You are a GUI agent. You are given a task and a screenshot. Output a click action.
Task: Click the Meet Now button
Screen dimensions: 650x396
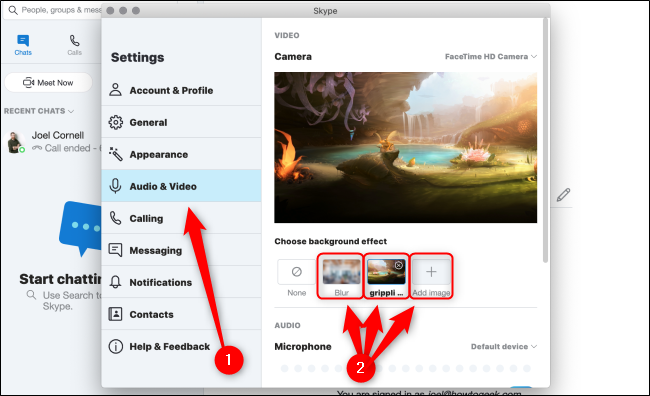coord(49,83)
